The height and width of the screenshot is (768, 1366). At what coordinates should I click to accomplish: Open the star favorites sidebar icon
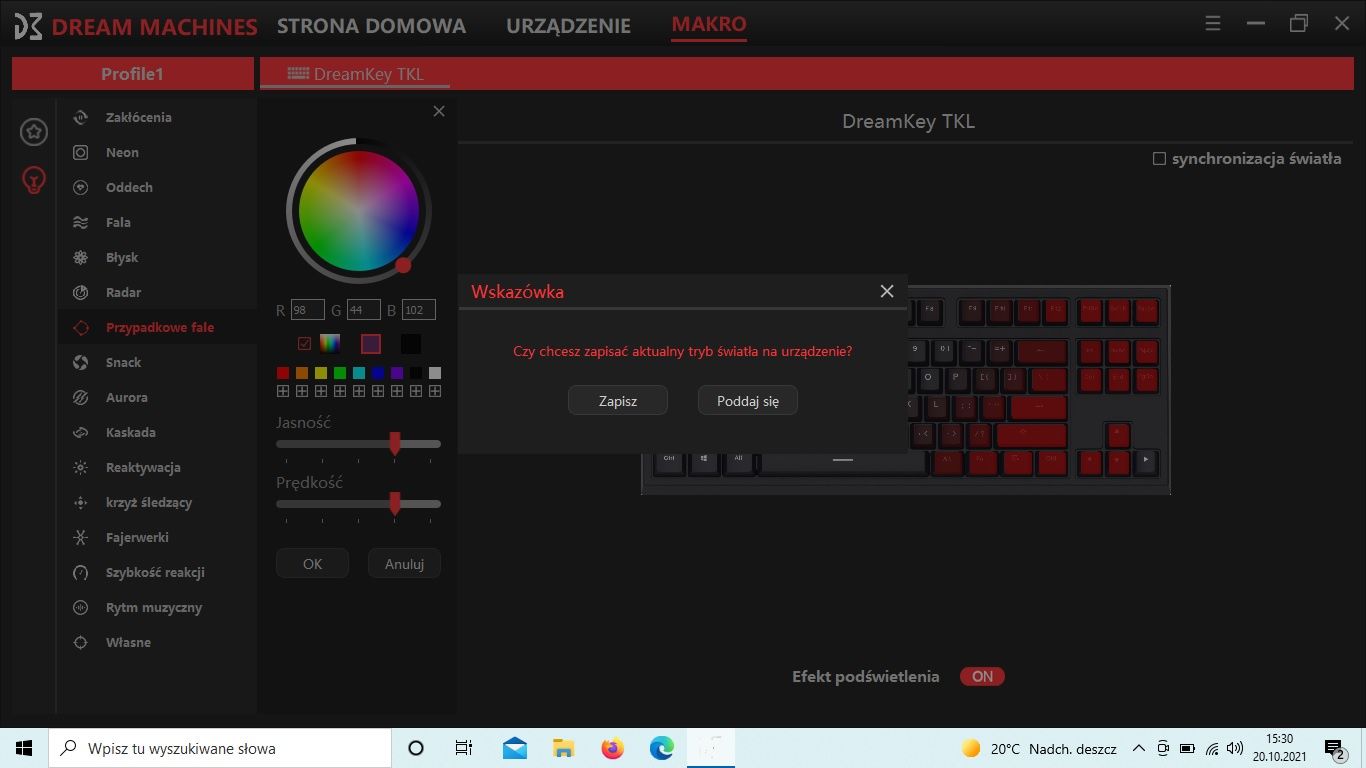(x=34, y=131)
